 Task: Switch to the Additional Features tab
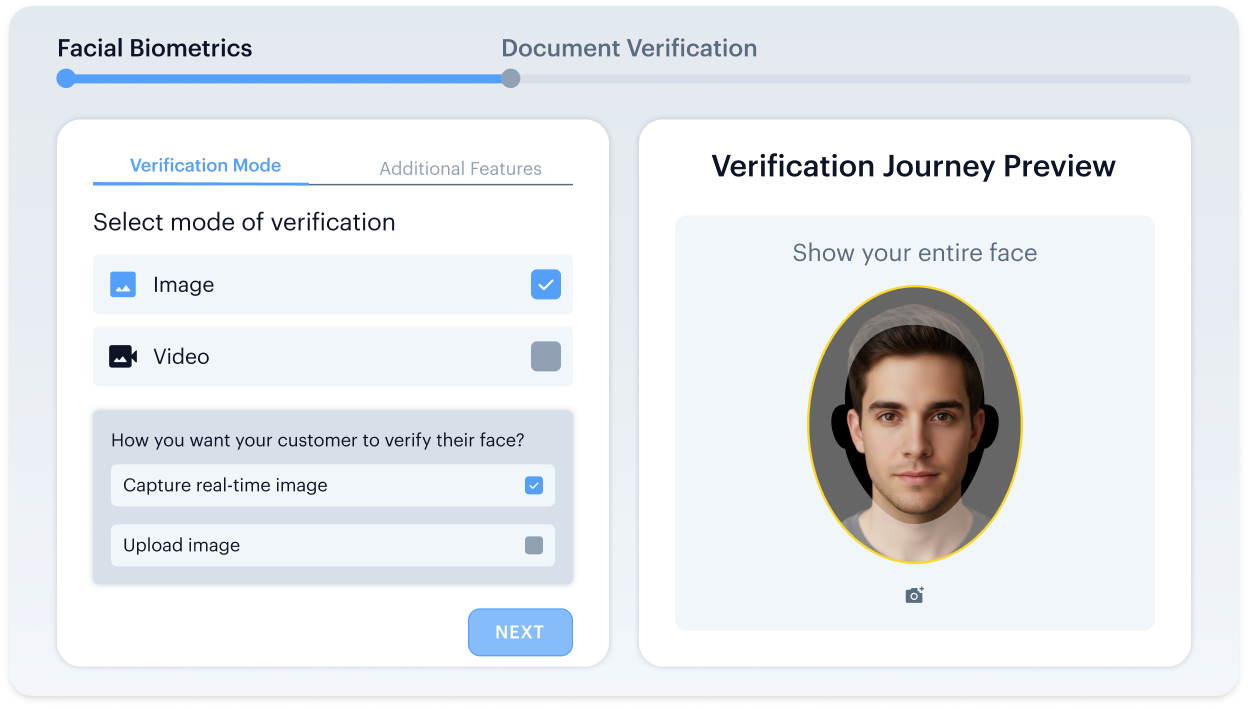click(460, 169)
